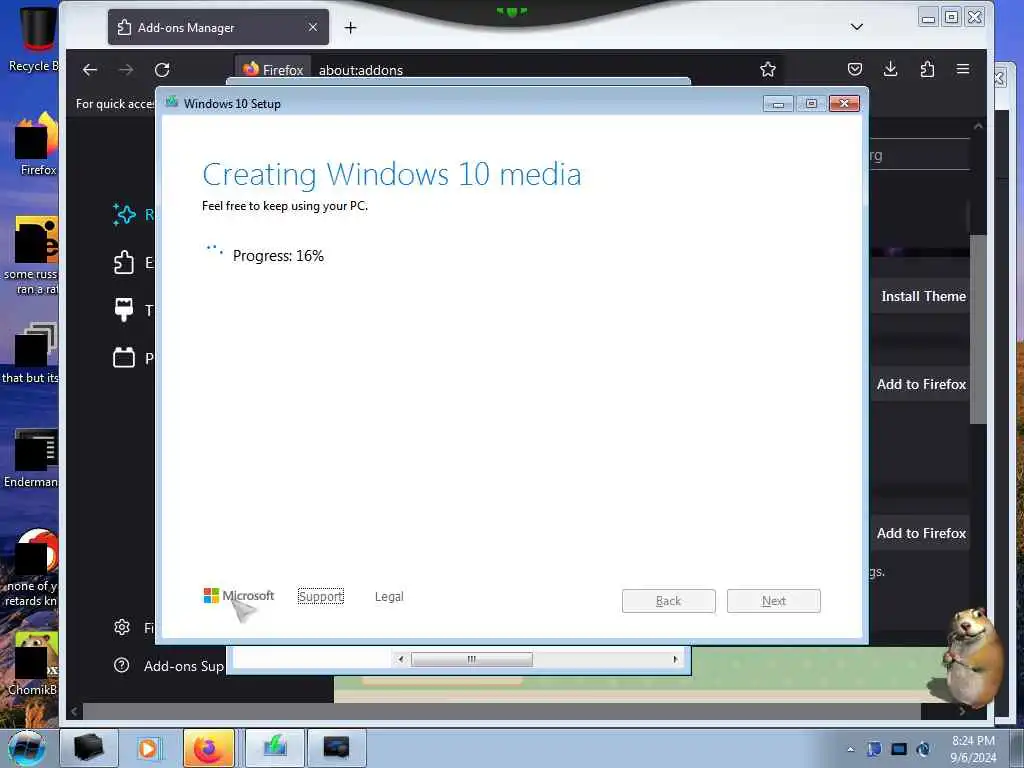Click the lower Add to Firefox button
Image resolution: width=1024 pixels, height=768 pixels.
point(921,533)
